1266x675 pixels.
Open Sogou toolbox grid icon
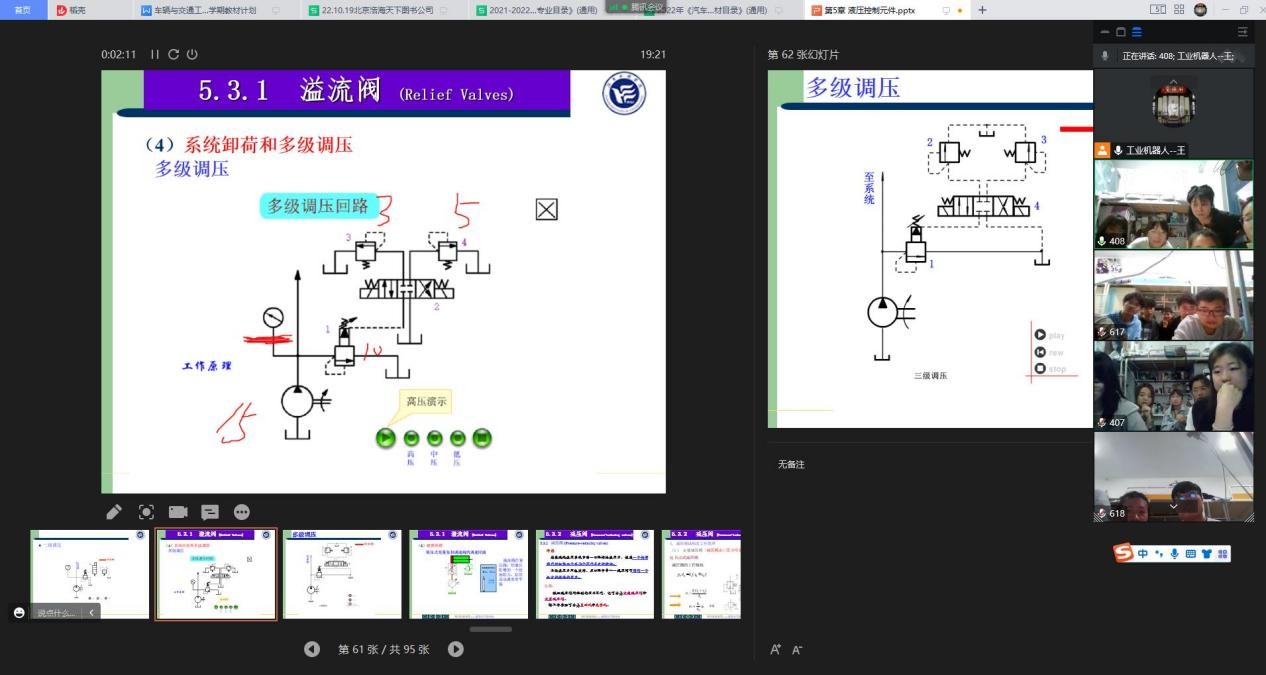[1222, 553]
